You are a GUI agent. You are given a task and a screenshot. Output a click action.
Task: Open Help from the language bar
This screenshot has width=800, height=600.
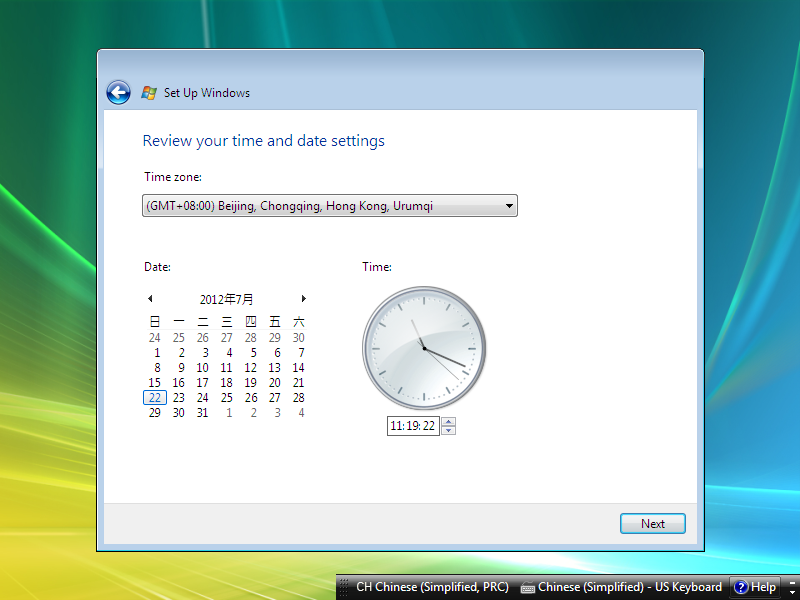click(x=755, y=587)
